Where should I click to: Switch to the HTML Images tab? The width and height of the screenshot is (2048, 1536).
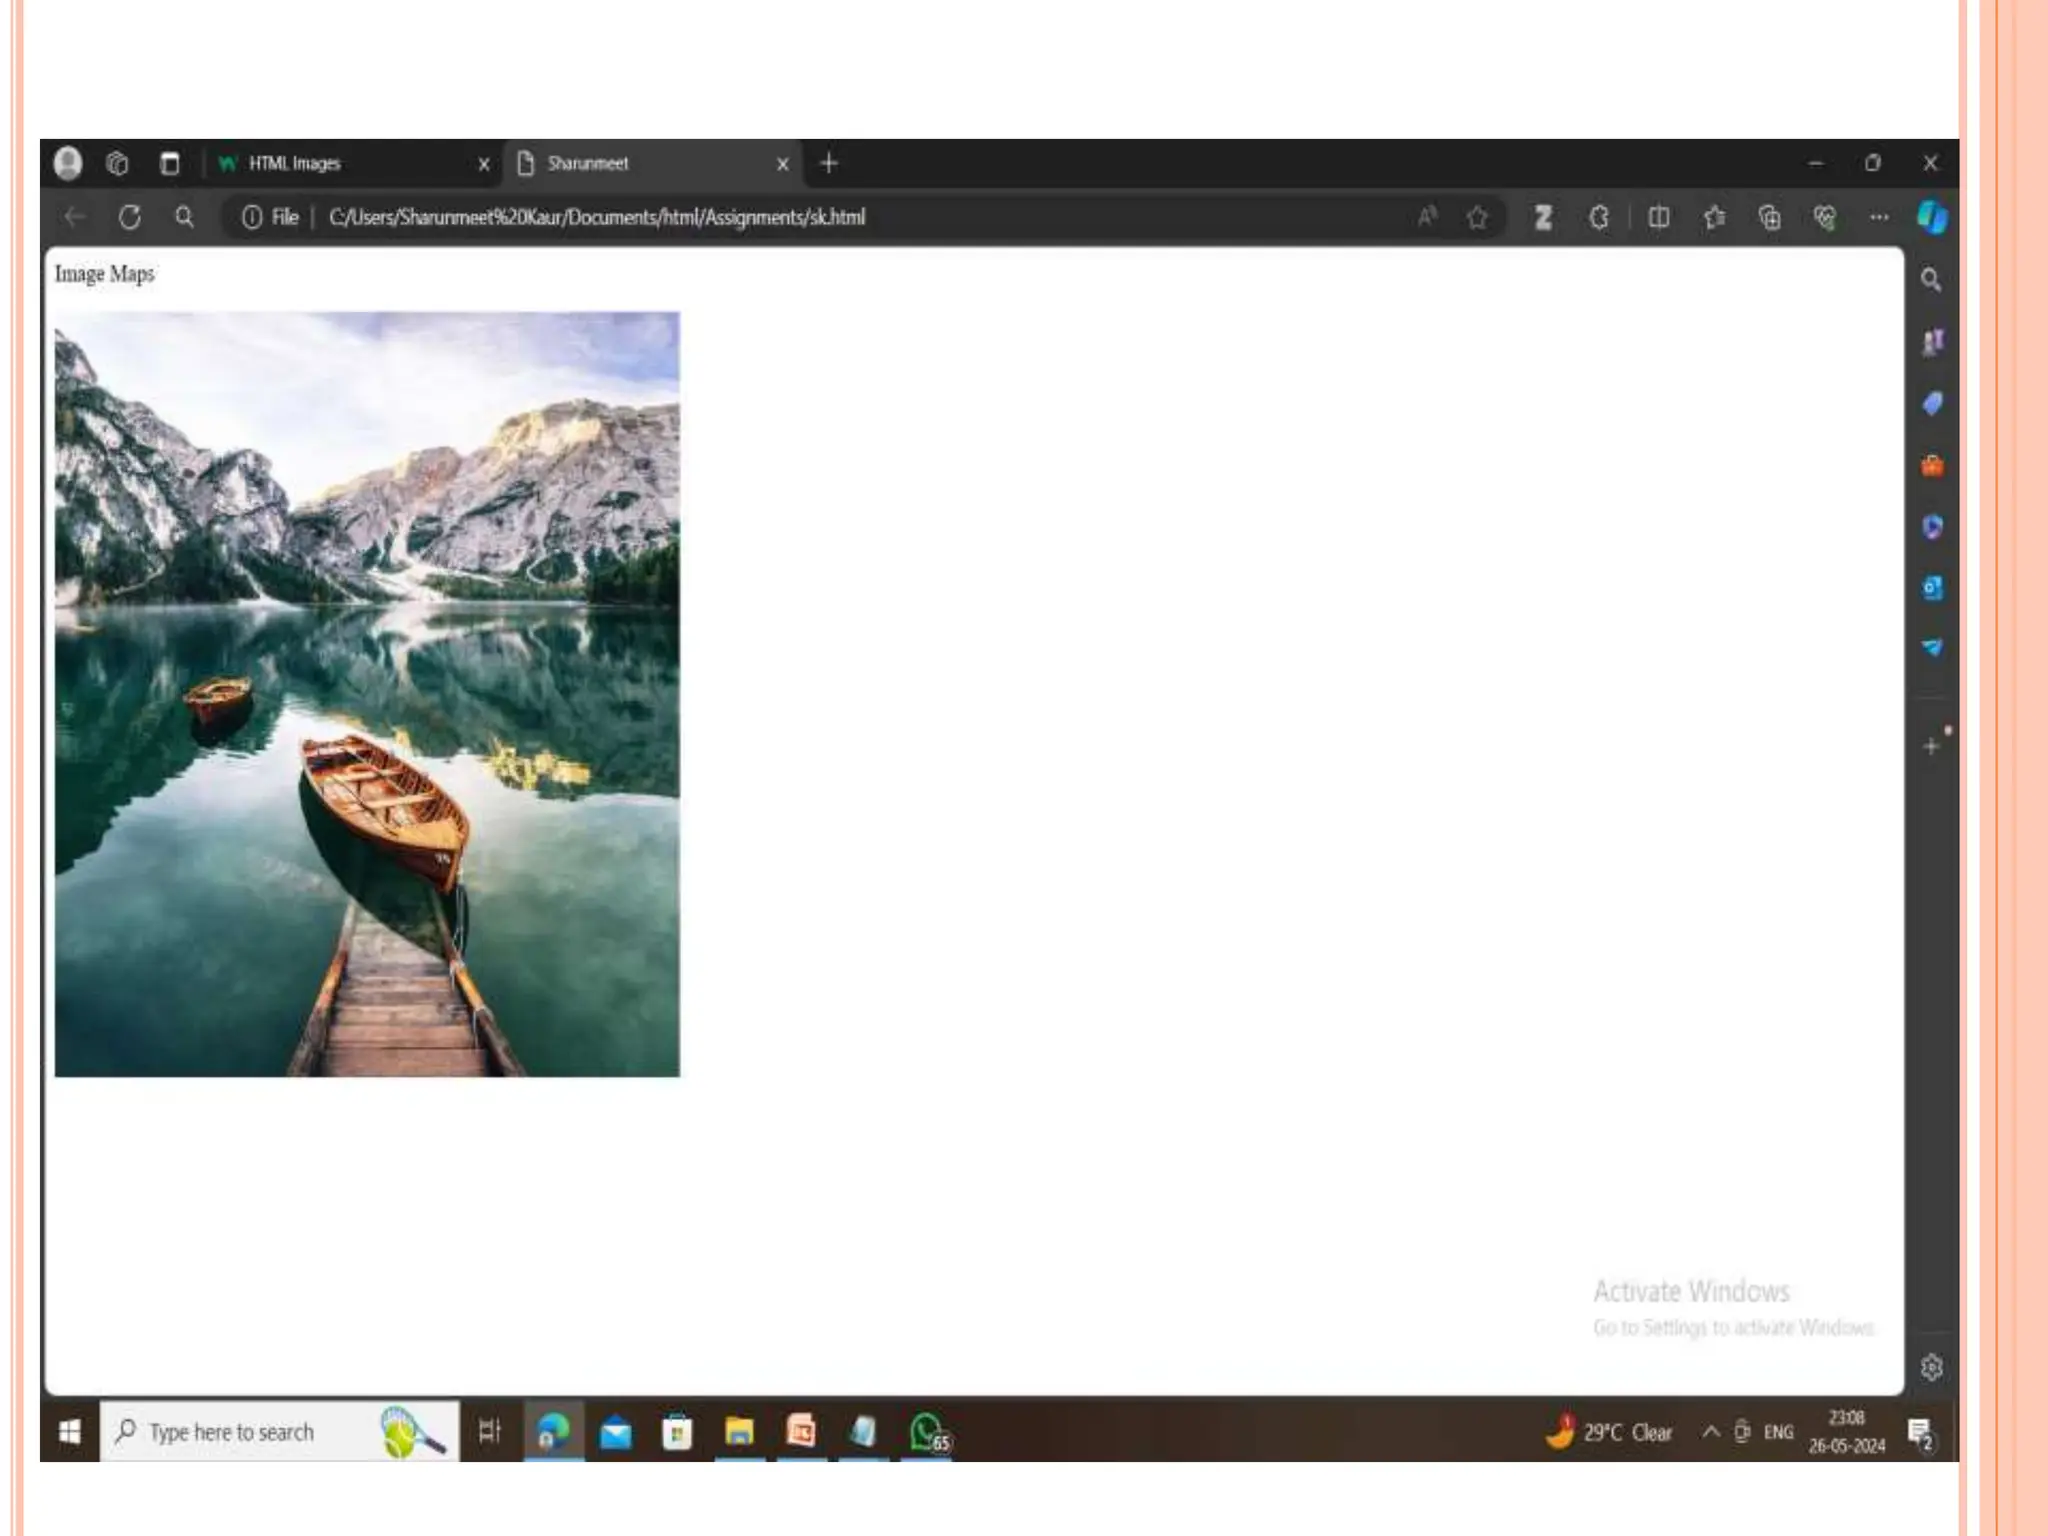pyautogui.click(x=340, y=163)
